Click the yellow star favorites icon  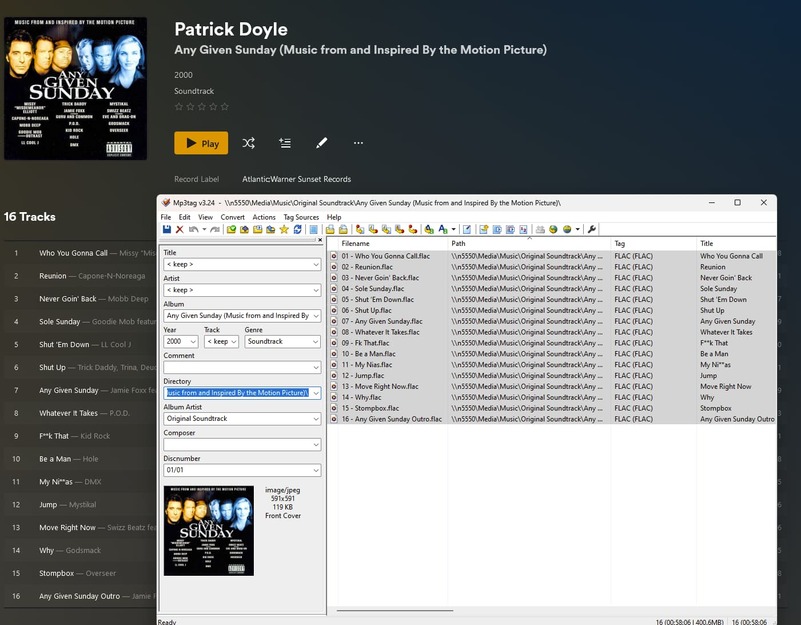click(x=284, y=230)
